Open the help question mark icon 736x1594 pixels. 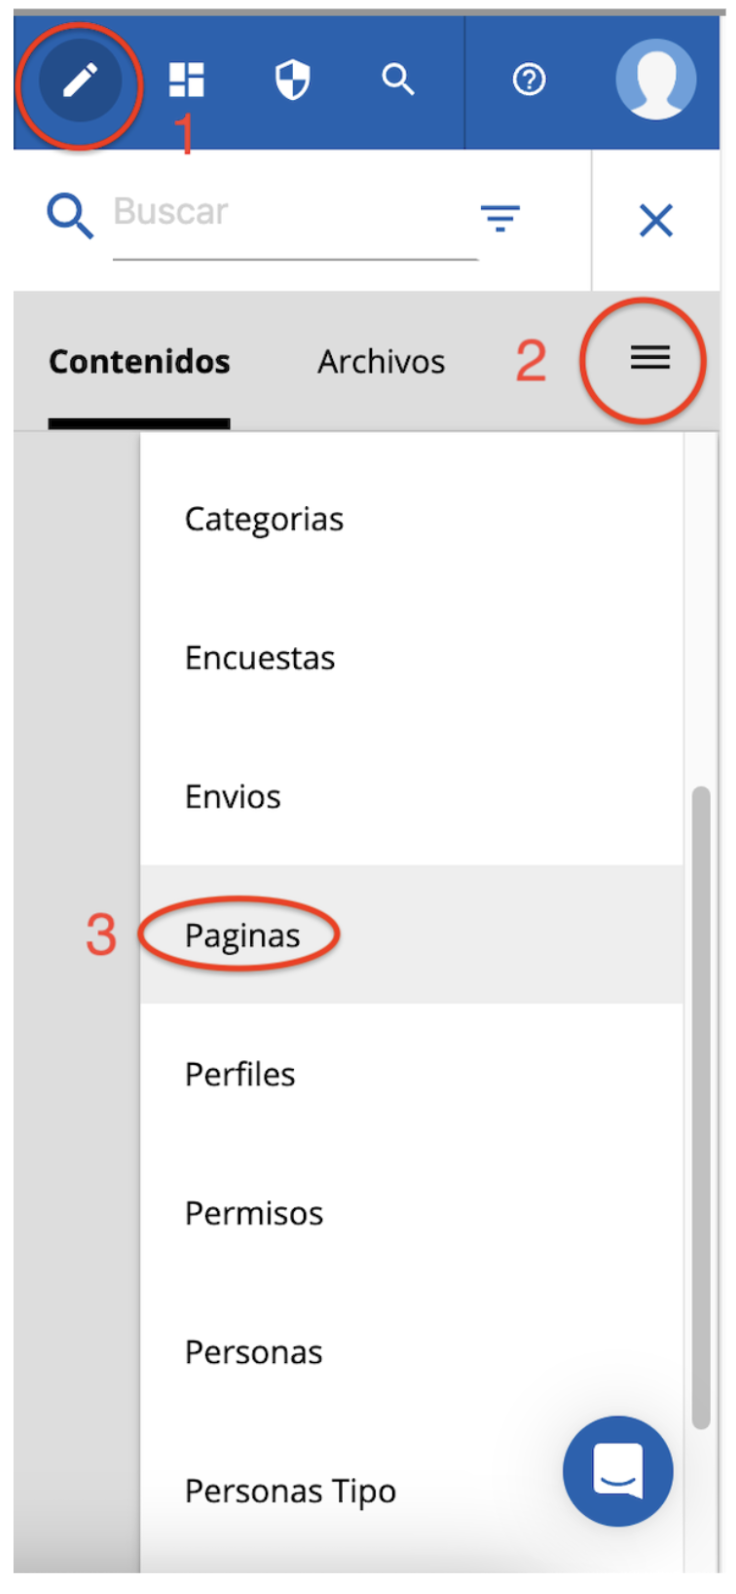pos(529,80)
